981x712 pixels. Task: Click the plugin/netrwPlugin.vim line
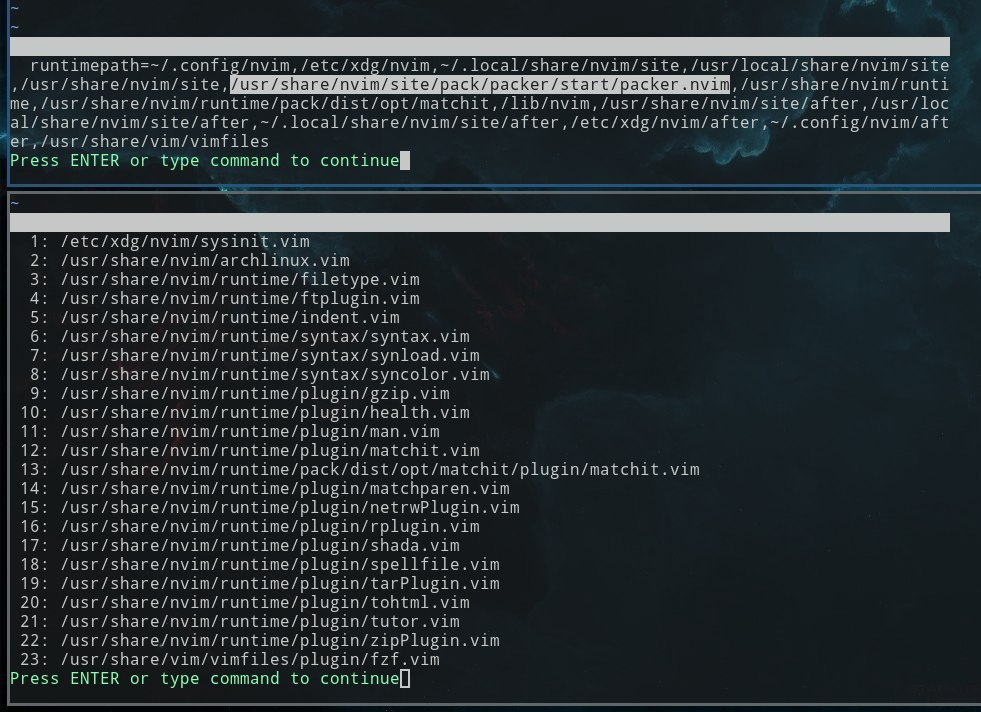pos(290,507)
